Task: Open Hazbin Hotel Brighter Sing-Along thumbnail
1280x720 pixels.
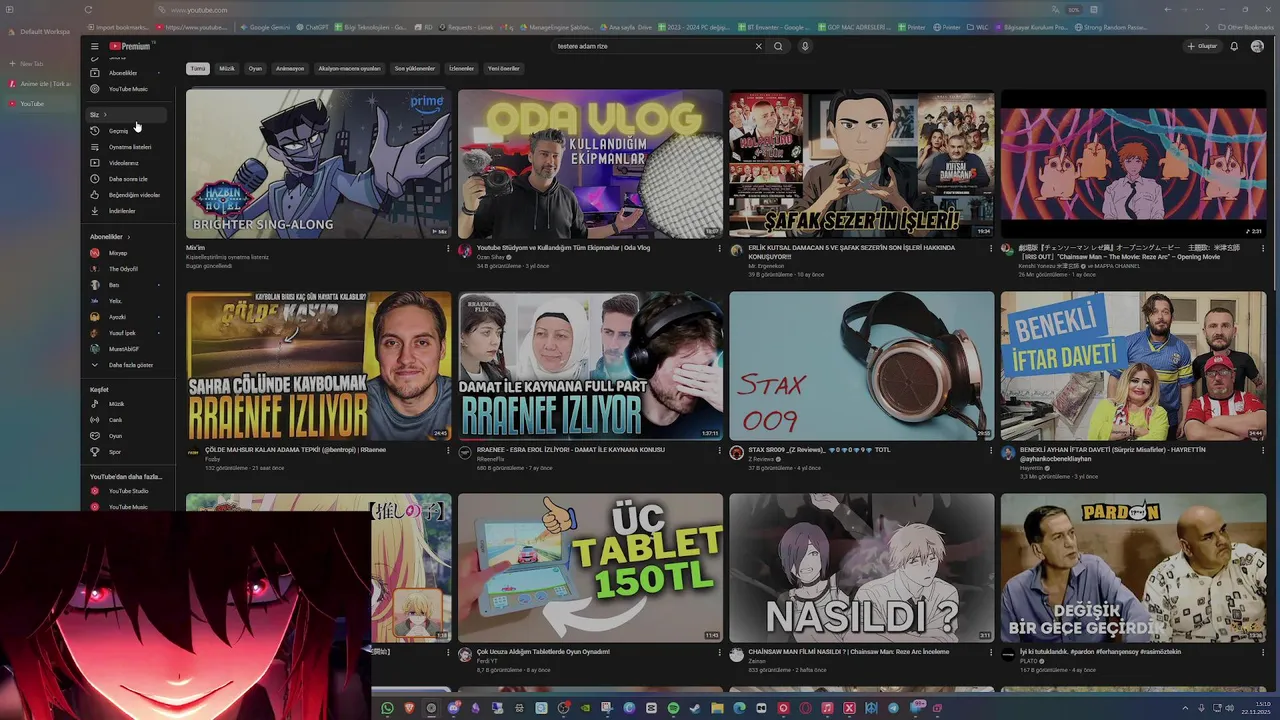Action: tap(318, 164)
